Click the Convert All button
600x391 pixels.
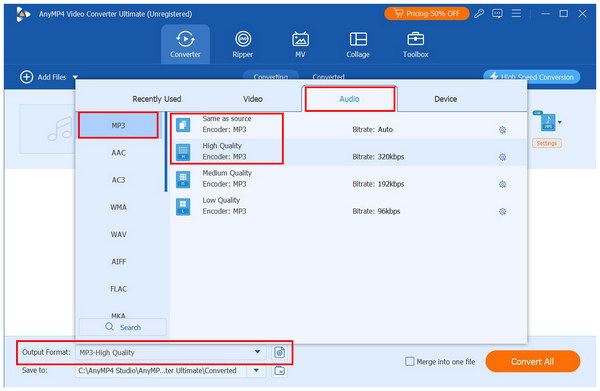point(533,362)
